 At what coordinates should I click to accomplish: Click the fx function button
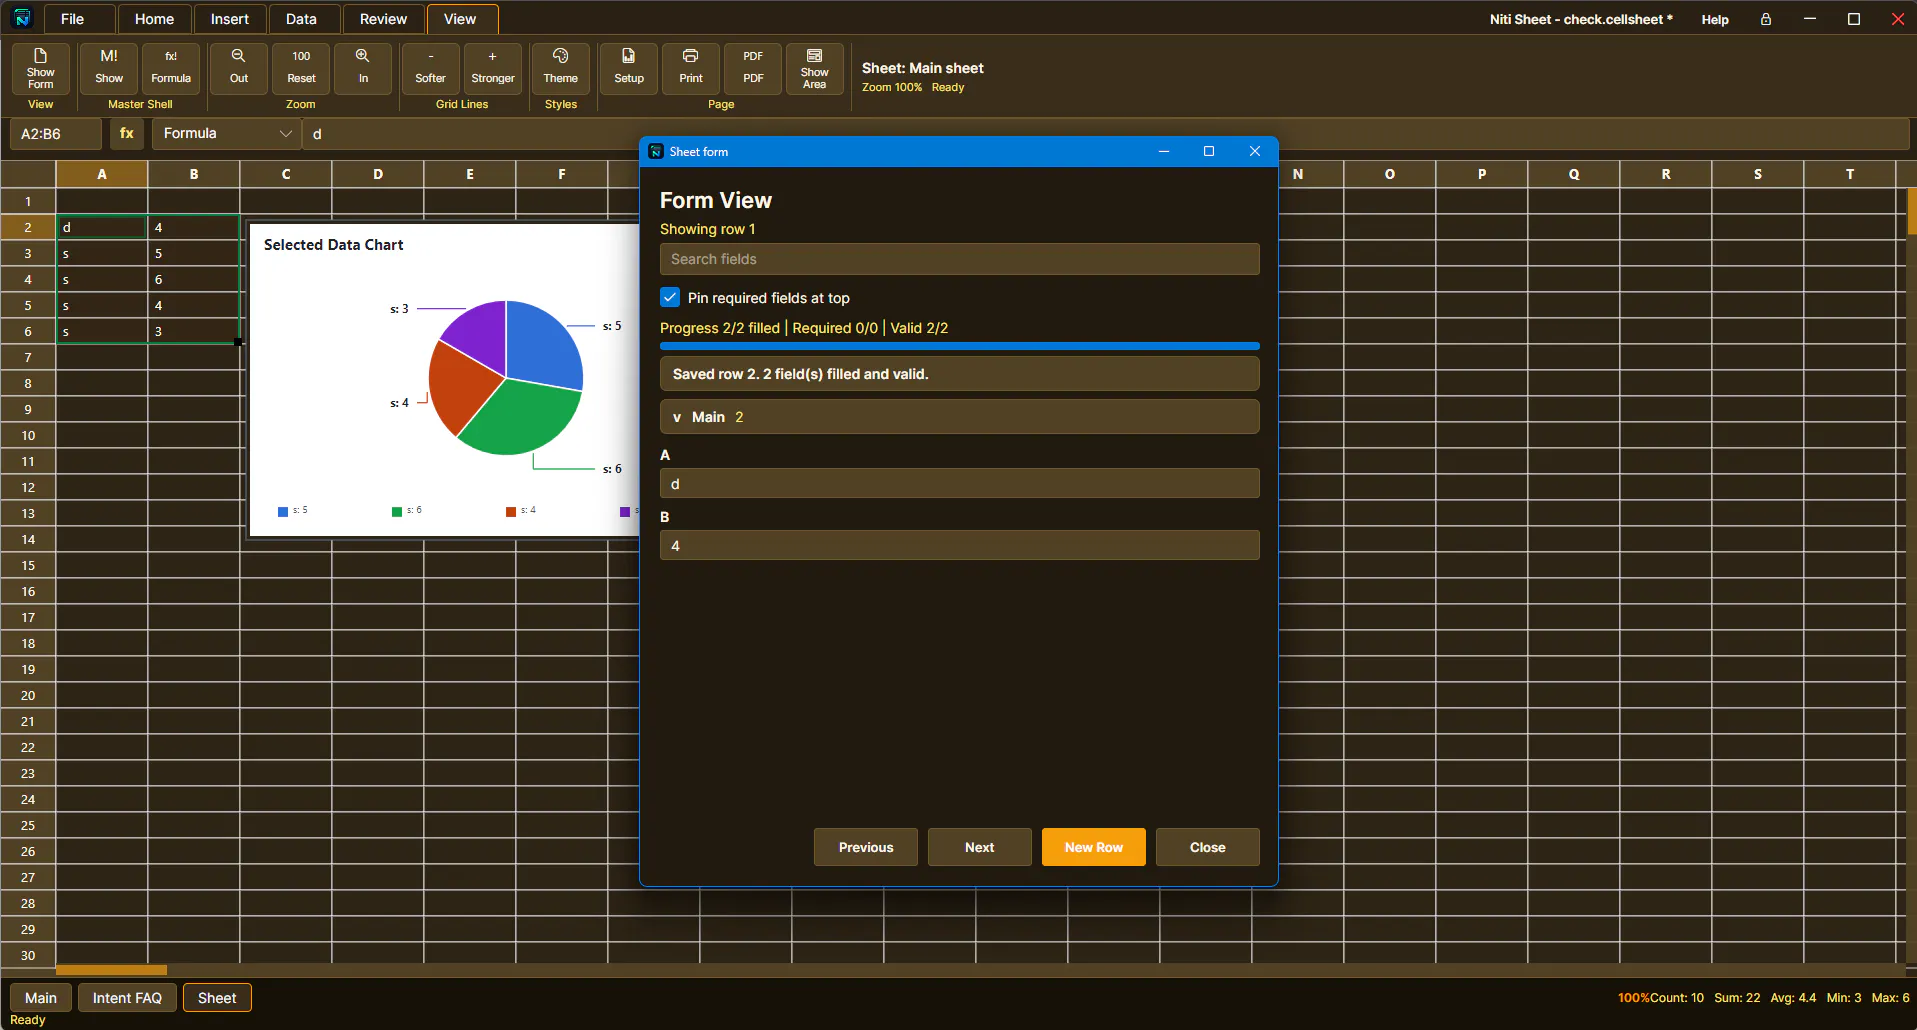(x=127, y=133)
